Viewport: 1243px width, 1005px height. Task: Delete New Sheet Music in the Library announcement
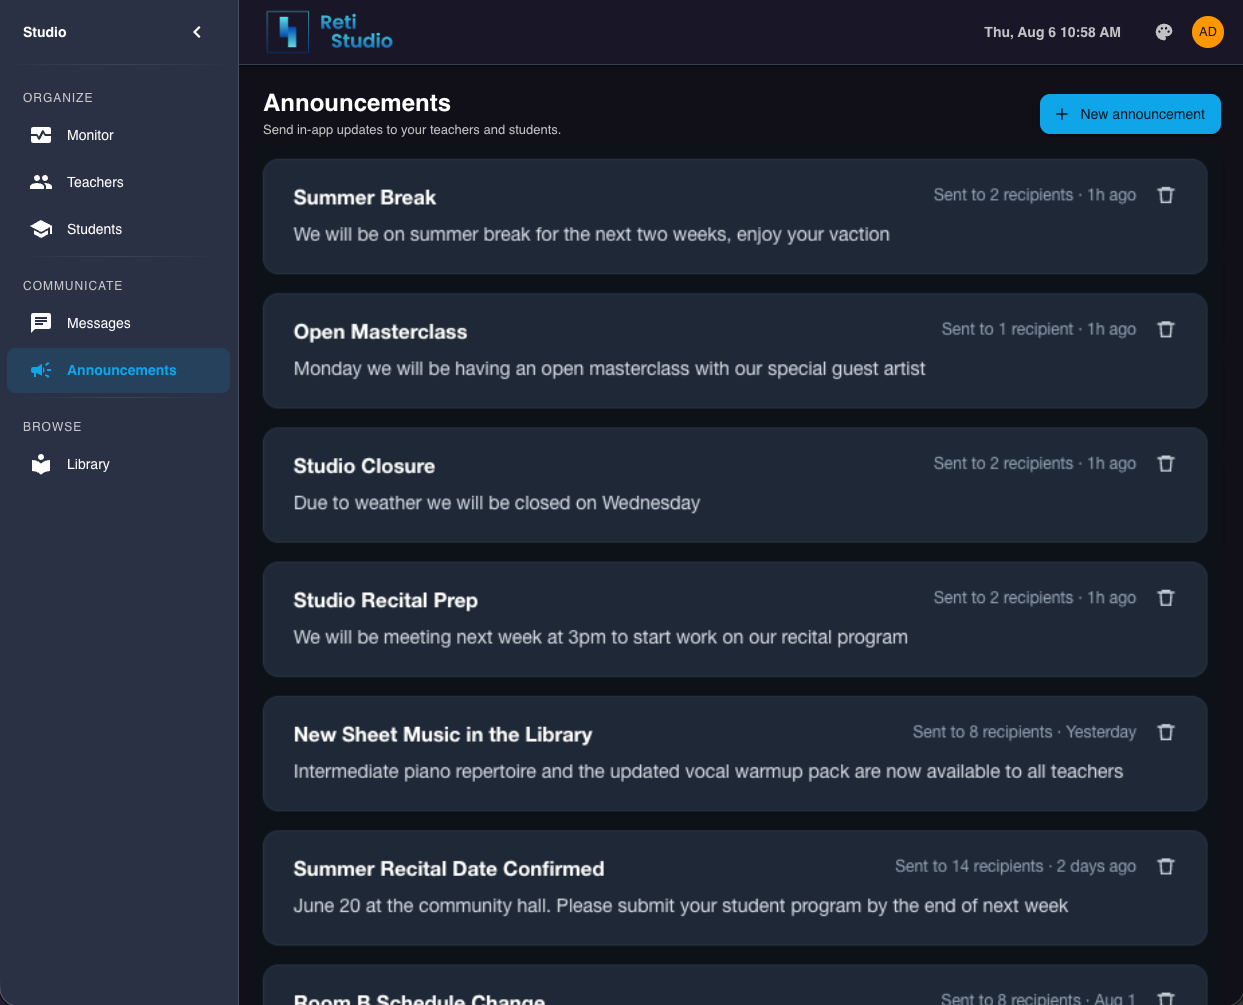[1166, 732]
